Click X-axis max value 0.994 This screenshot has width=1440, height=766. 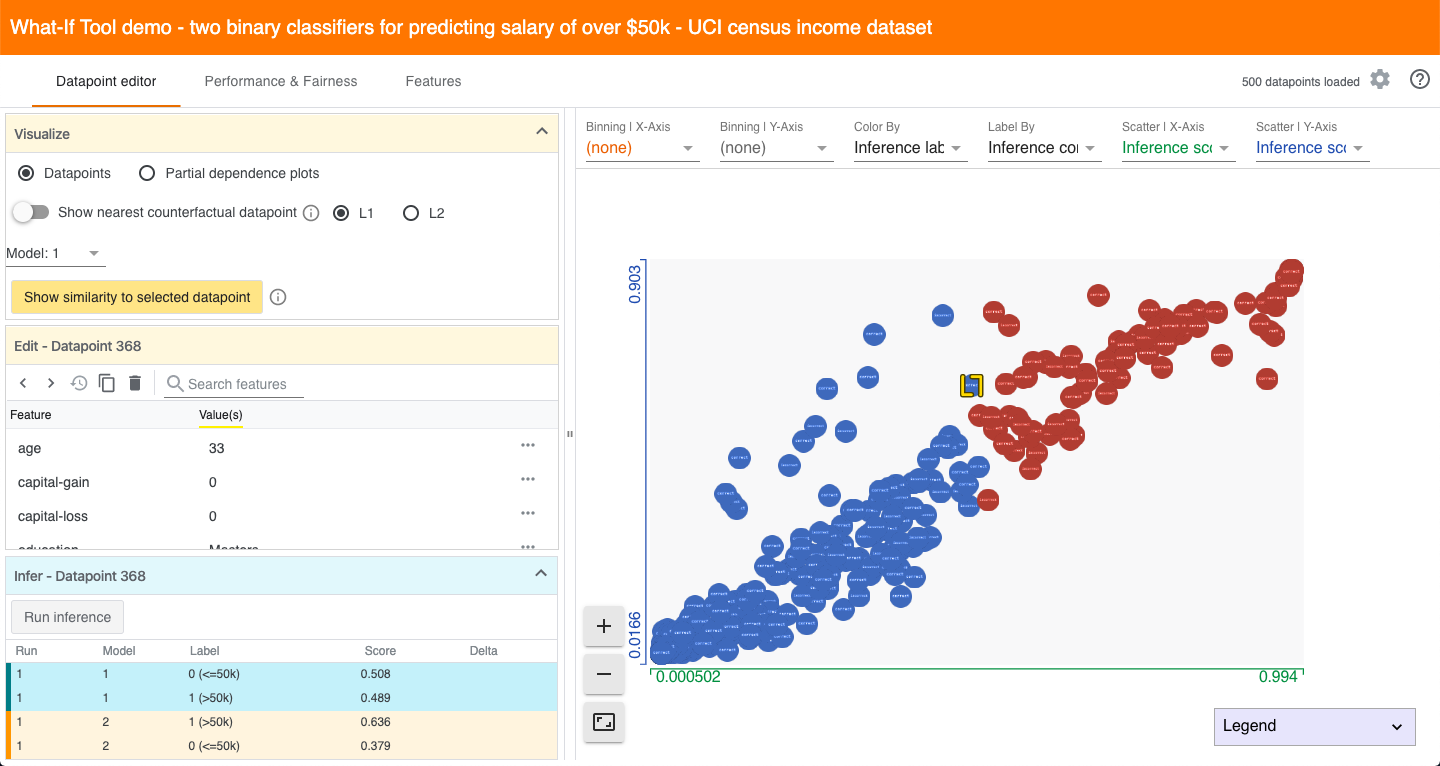1278,677
